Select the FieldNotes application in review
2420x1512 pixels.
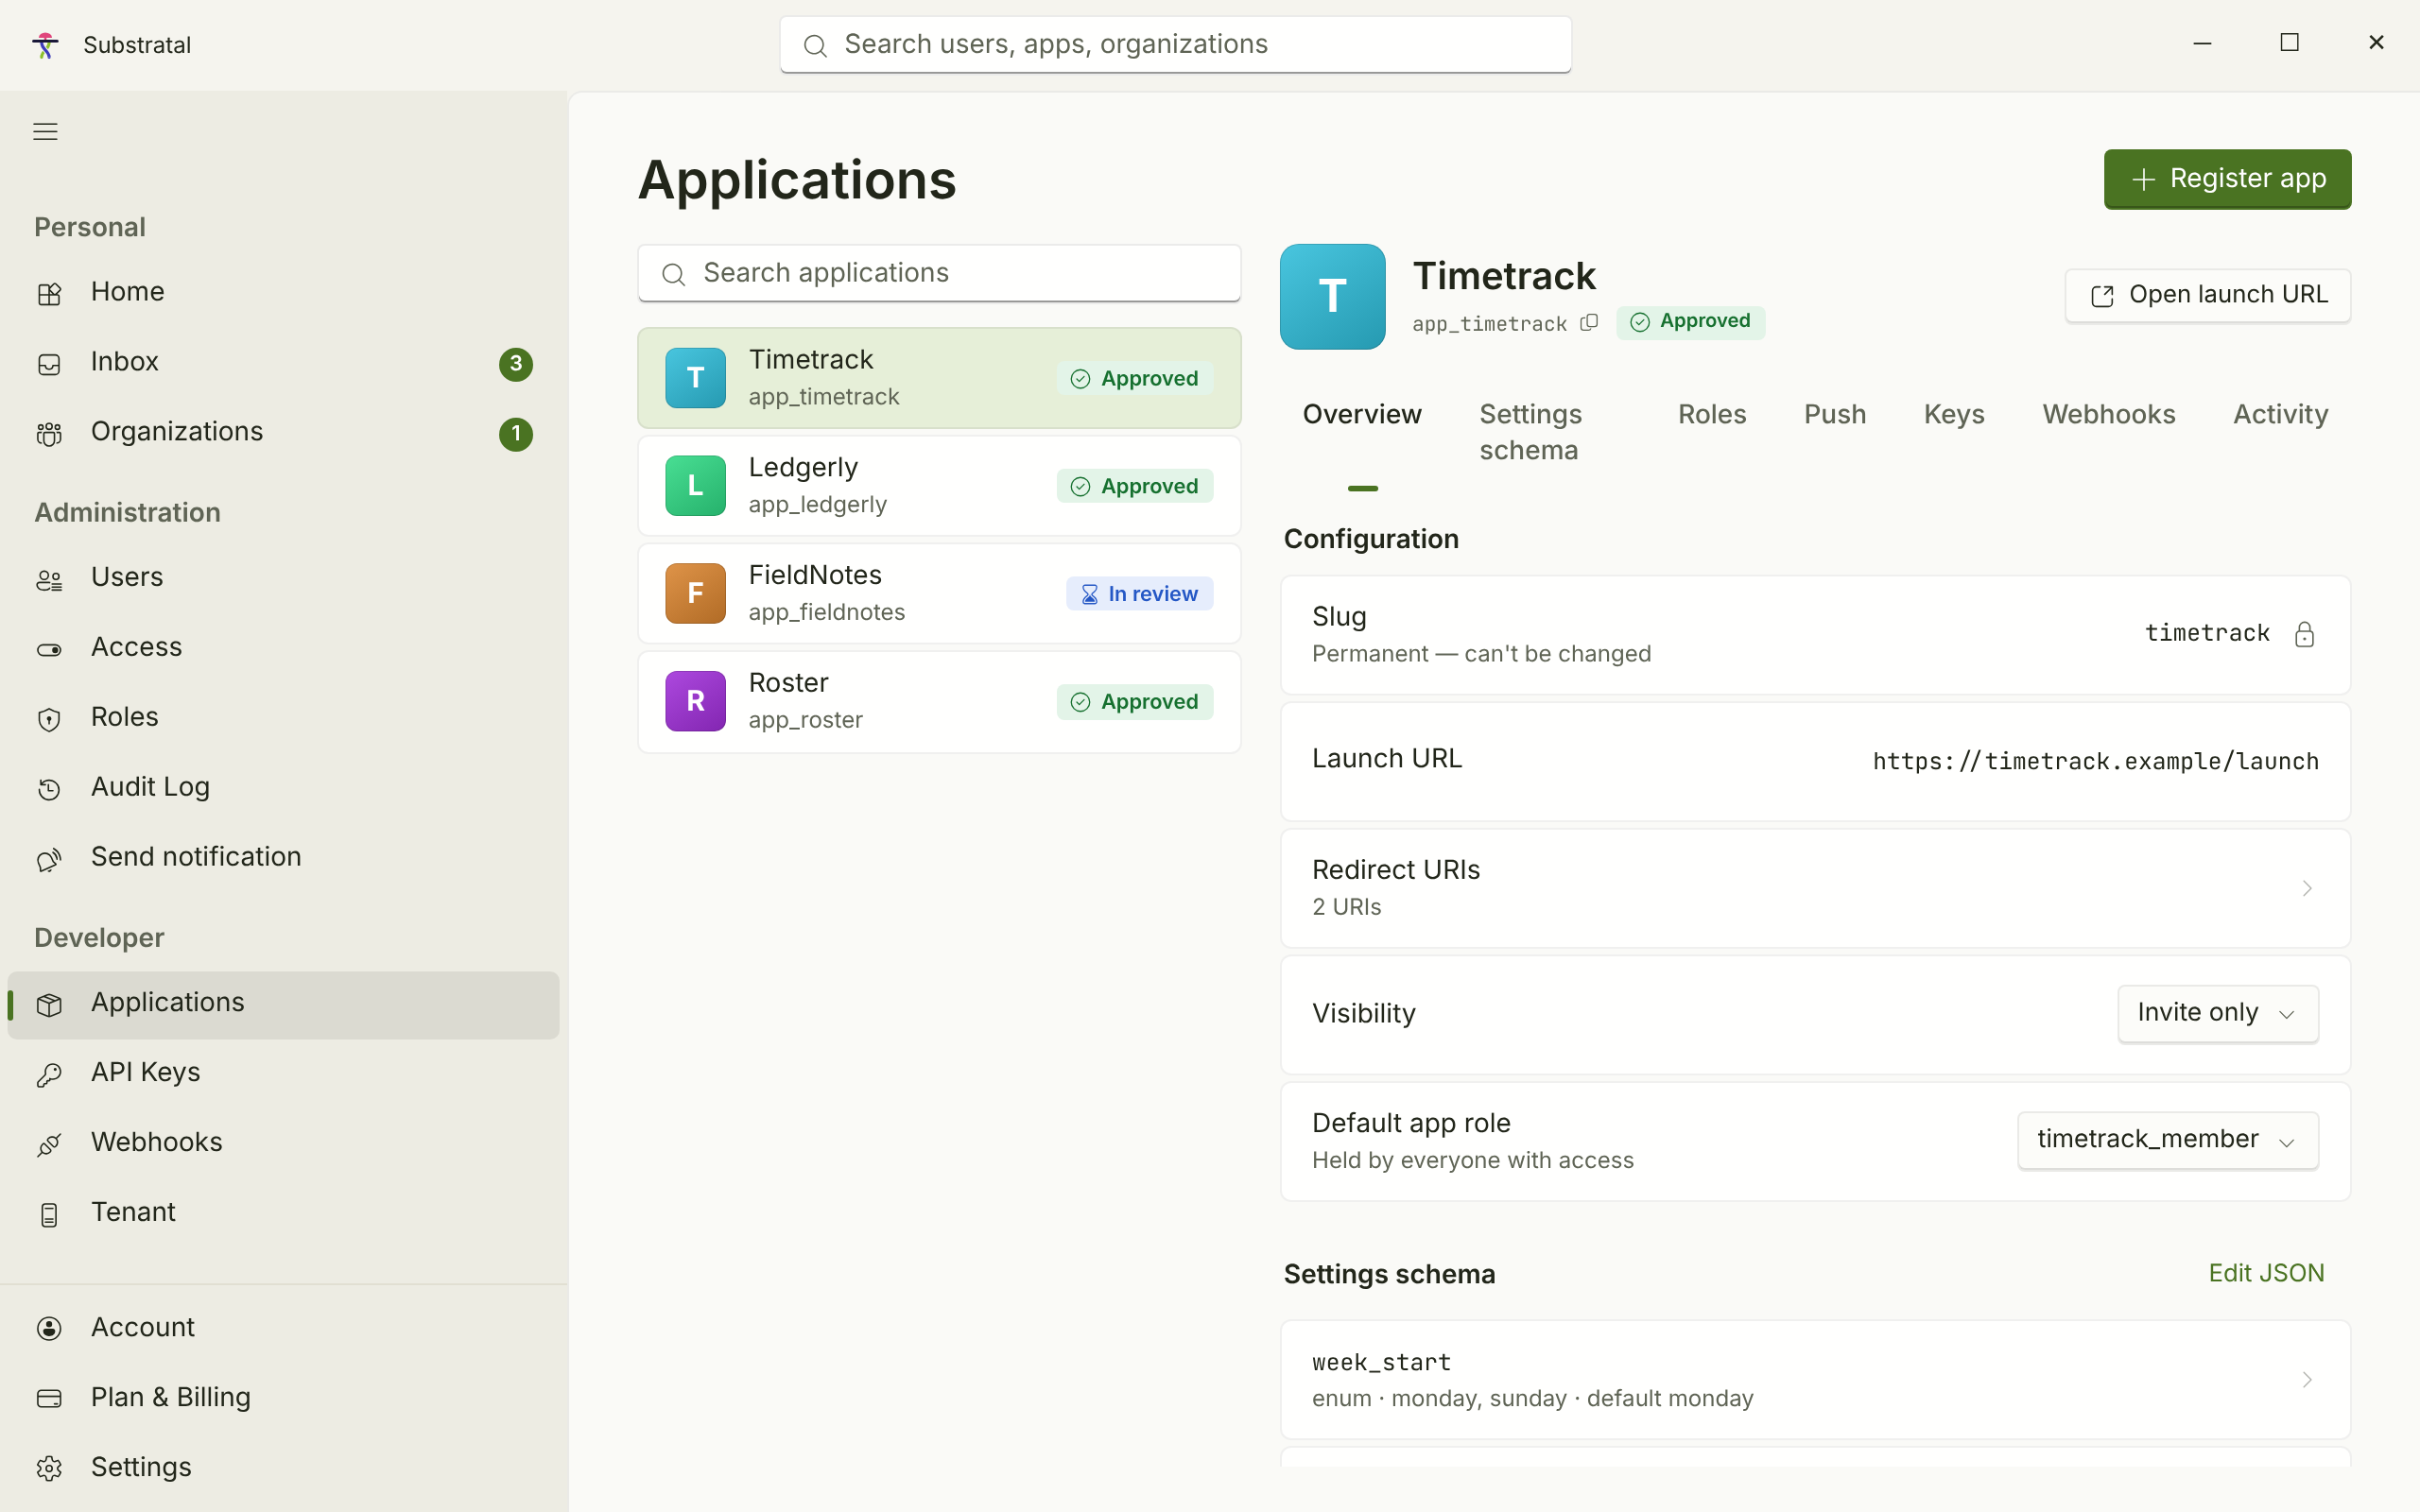point(939,594)
